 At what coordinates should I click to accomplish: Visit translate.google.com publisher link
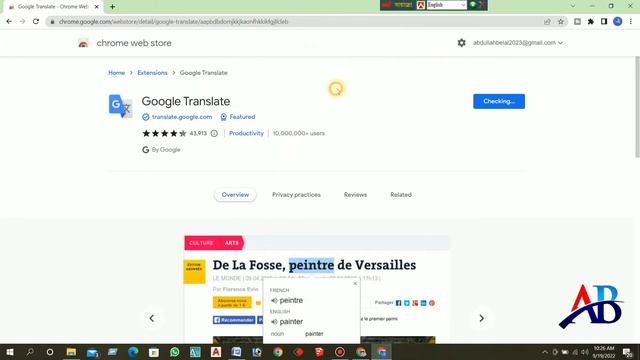point(182,117)
